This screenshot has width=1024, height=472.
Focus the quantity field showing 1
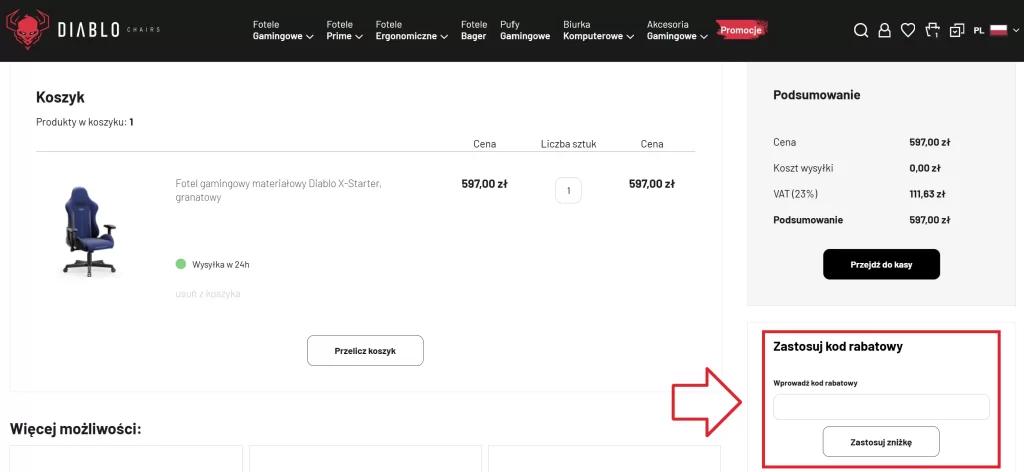(568, 191)
